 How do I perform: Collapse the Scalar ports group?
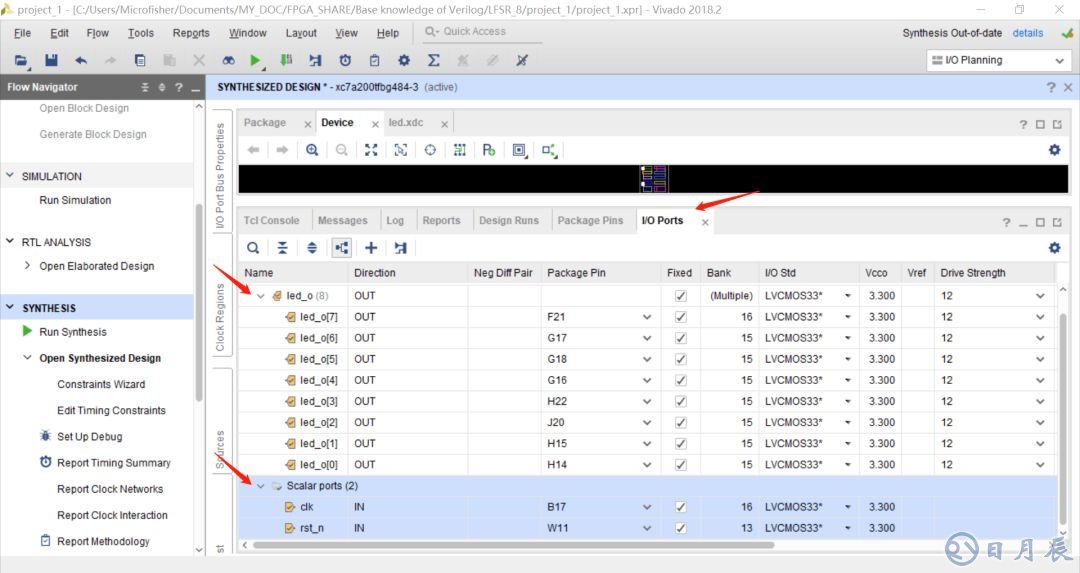pyautogui.click(x=261, y=486)
